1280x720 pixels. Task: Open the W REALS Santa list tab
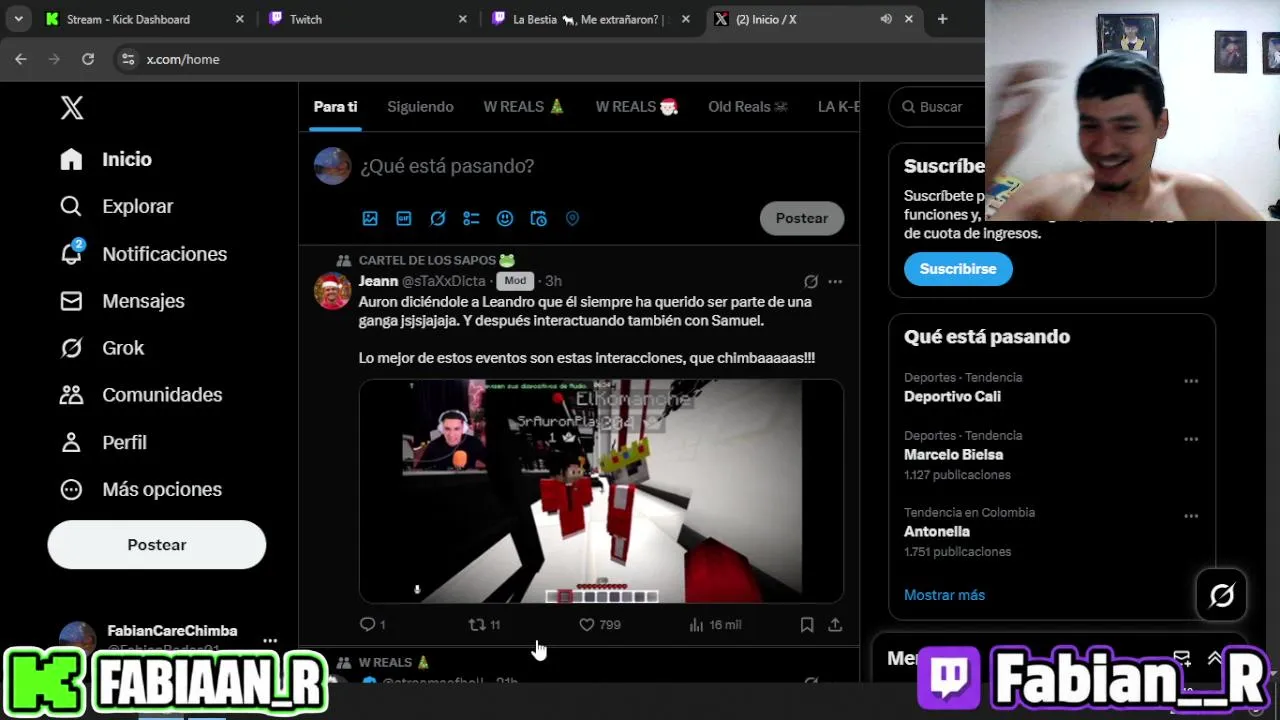point(637,107)
